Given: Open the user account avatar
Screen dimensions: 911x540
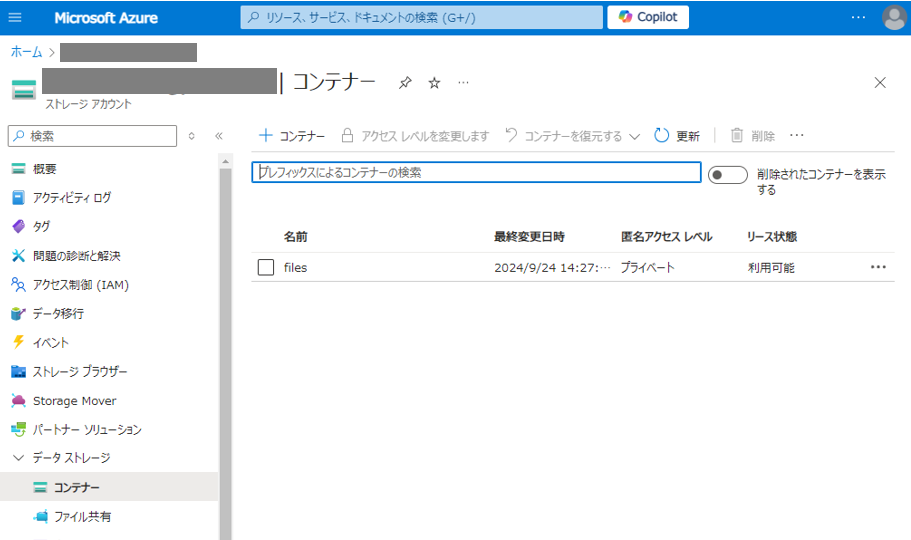Looking at the screenshot, I should coord(894,17).
